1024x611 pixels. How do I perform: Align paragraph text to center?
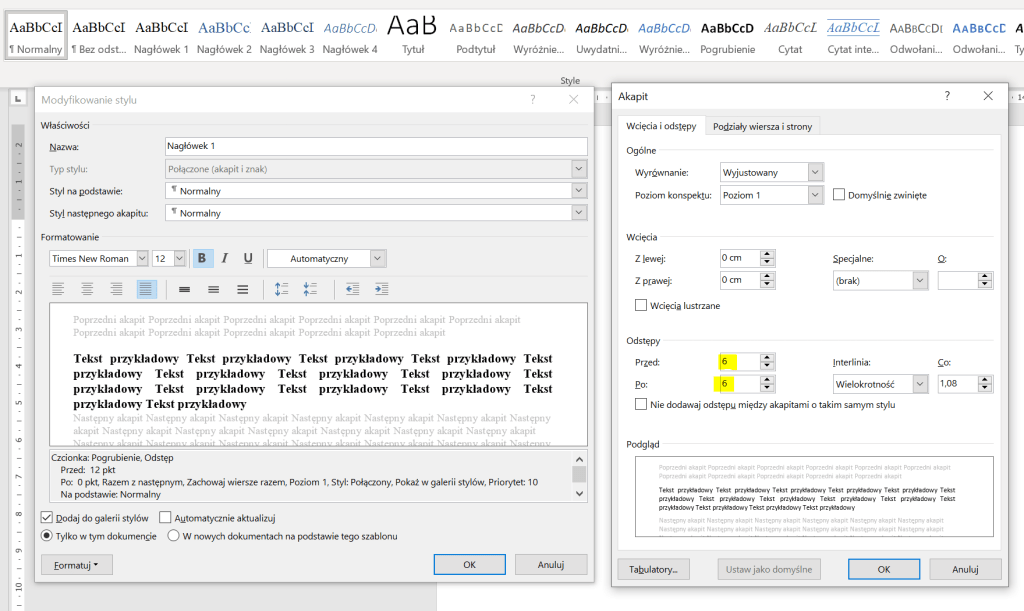88,289
